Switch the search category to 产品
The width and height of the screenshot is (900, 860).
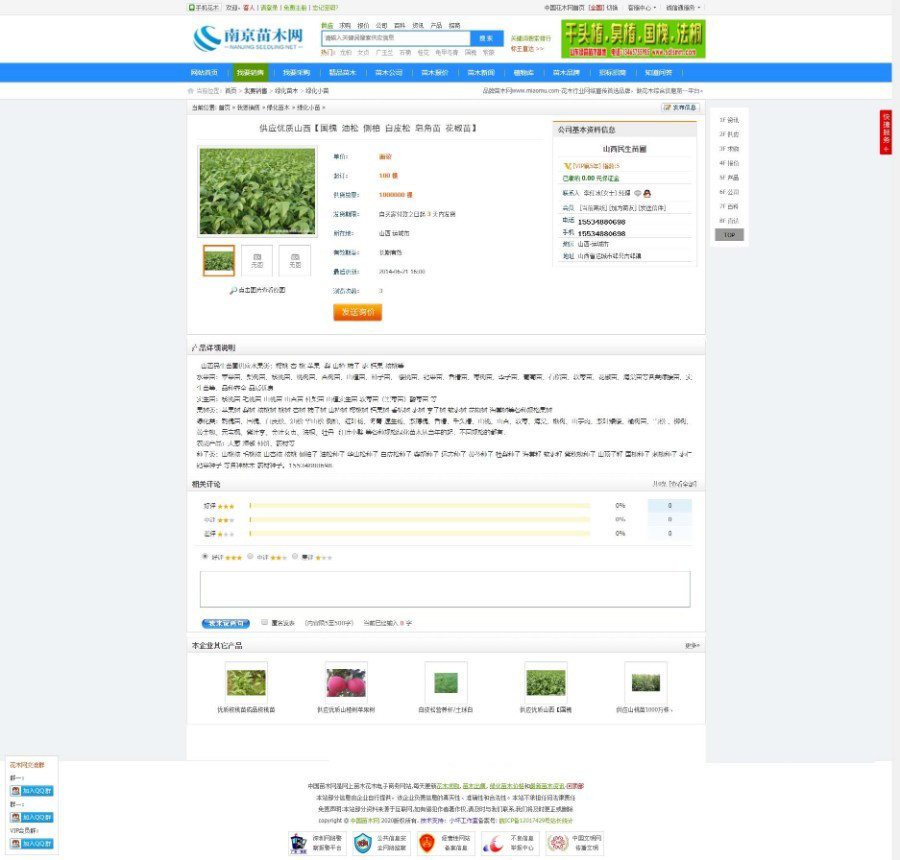point(436,25)
